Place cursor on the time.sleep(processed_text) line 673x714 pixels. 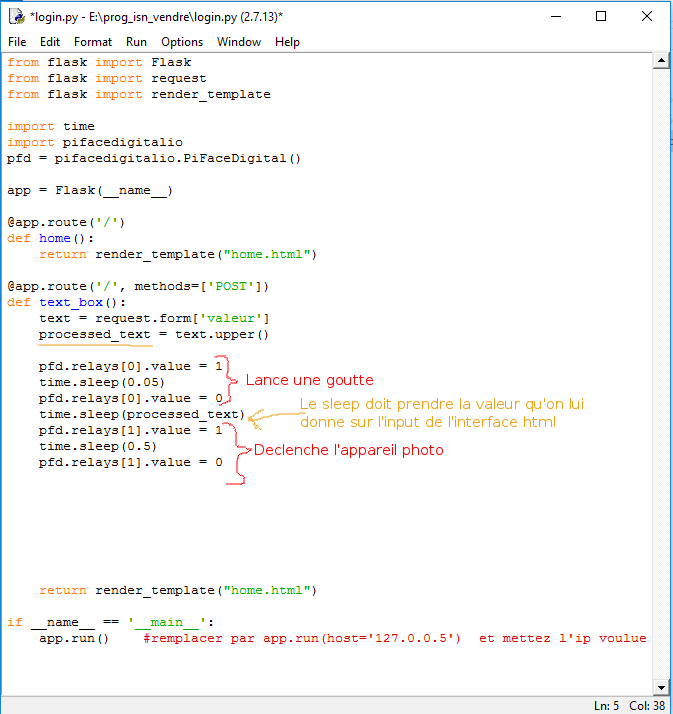pos(140,414)
